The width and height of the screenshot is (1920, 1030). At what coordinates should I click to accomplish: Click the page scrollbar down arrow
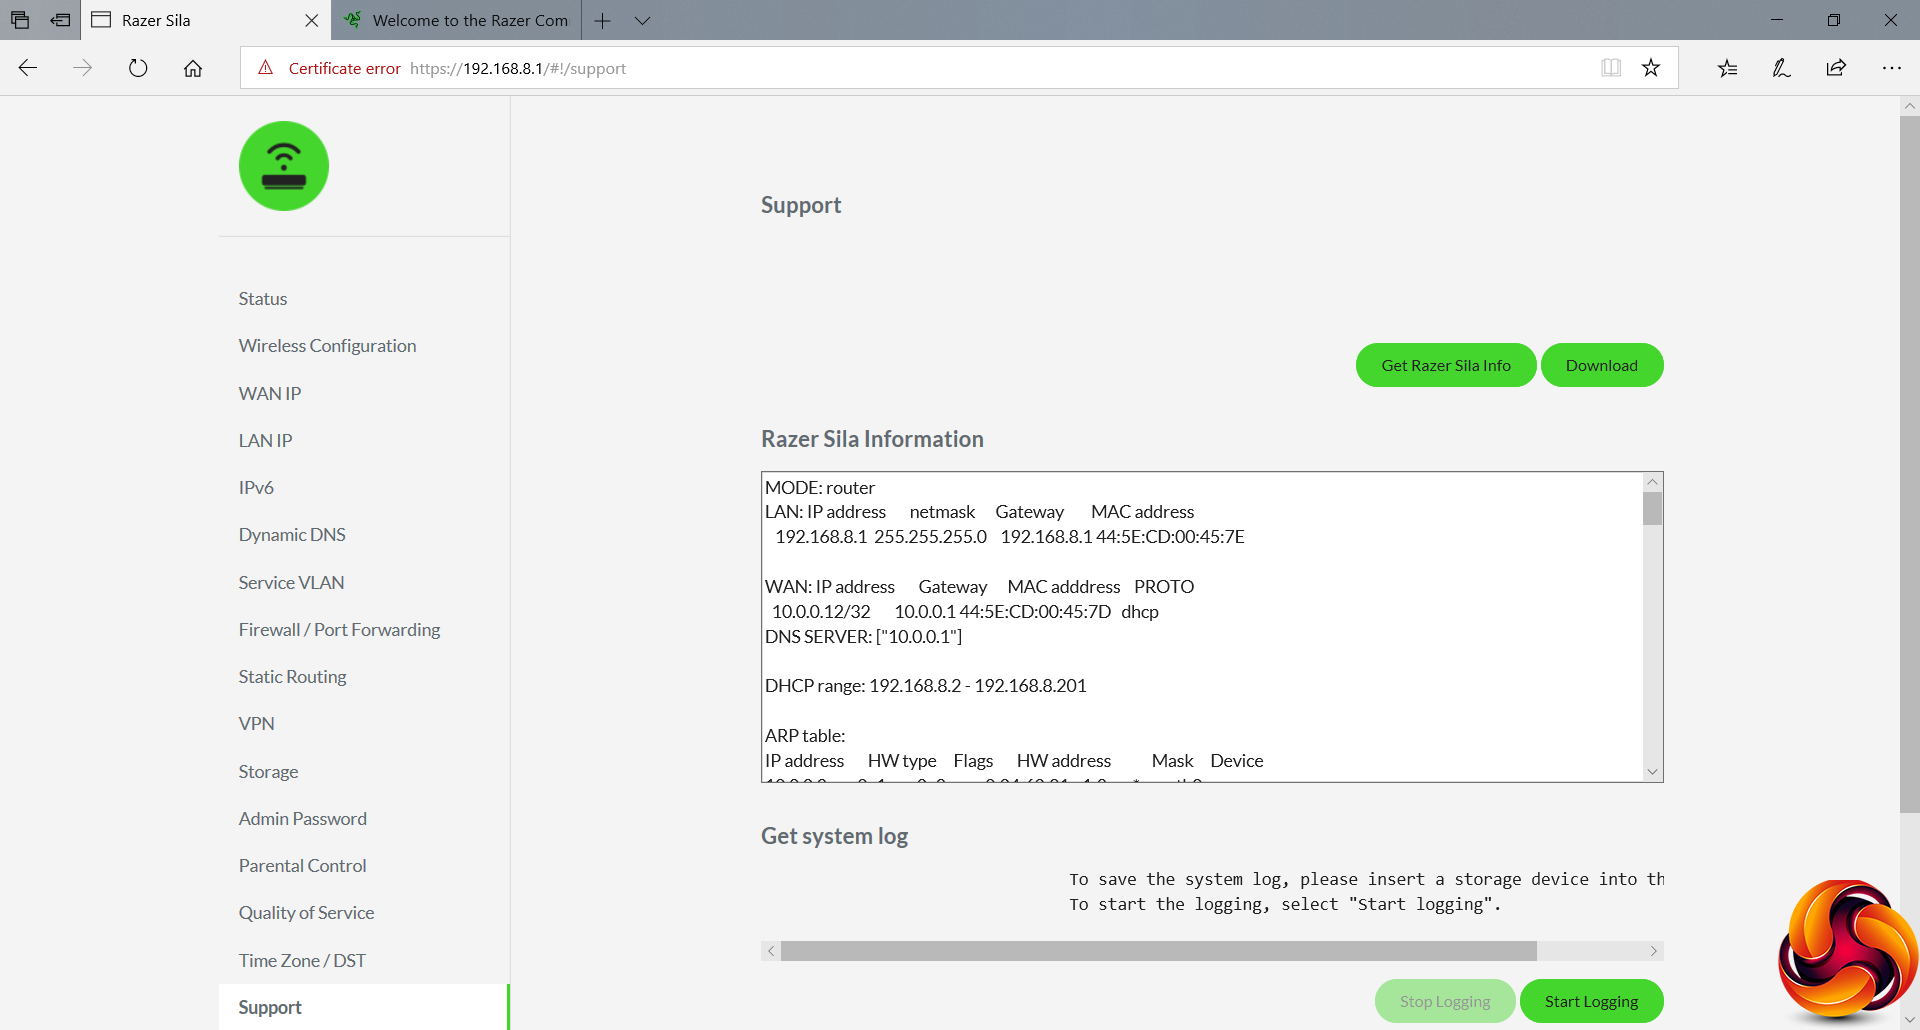(1910, 1020)
